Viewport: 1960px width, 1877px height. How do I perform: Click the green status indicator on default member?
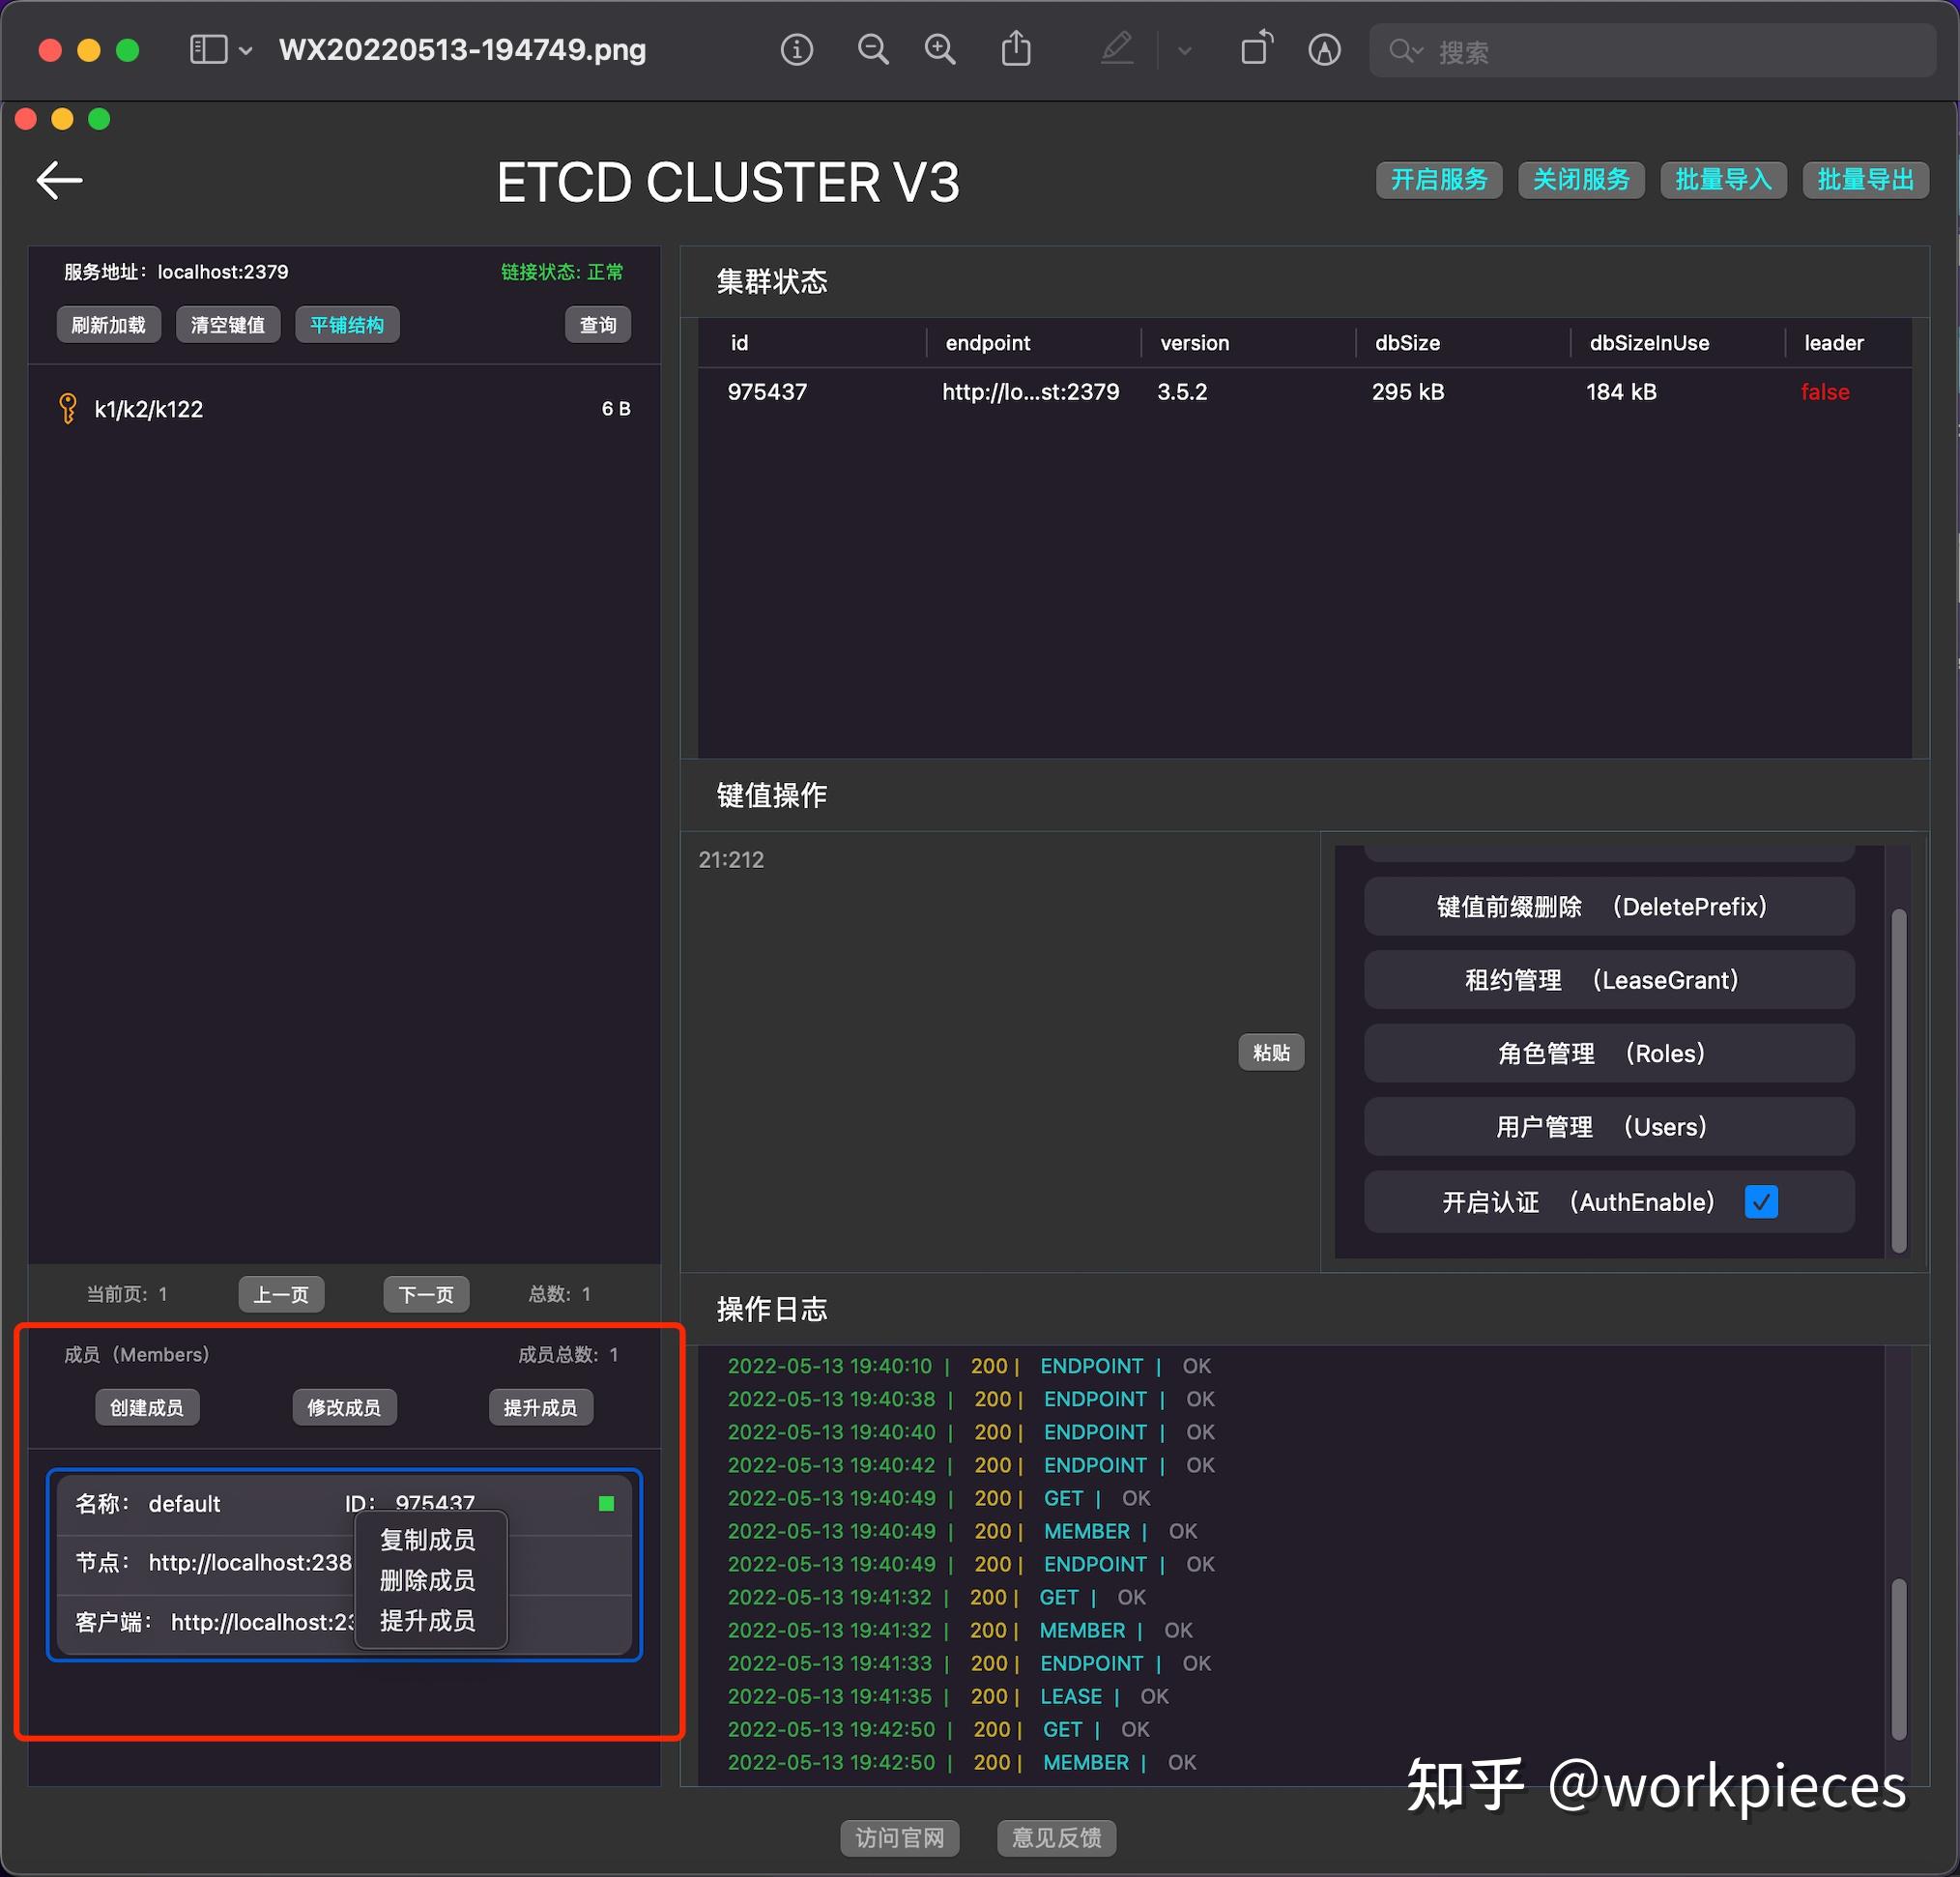606,1503
